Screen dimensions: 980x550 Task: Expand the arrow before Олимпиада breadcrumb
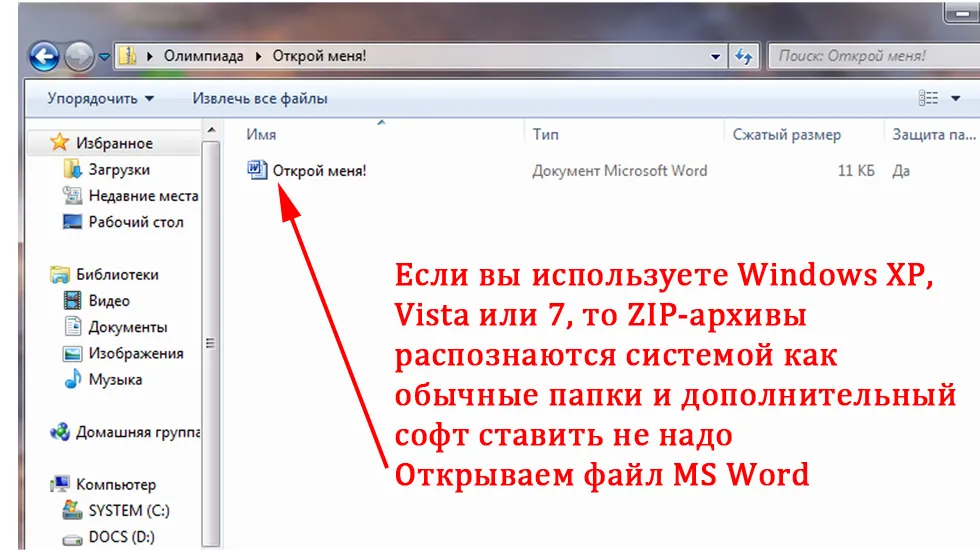(150, 56)
